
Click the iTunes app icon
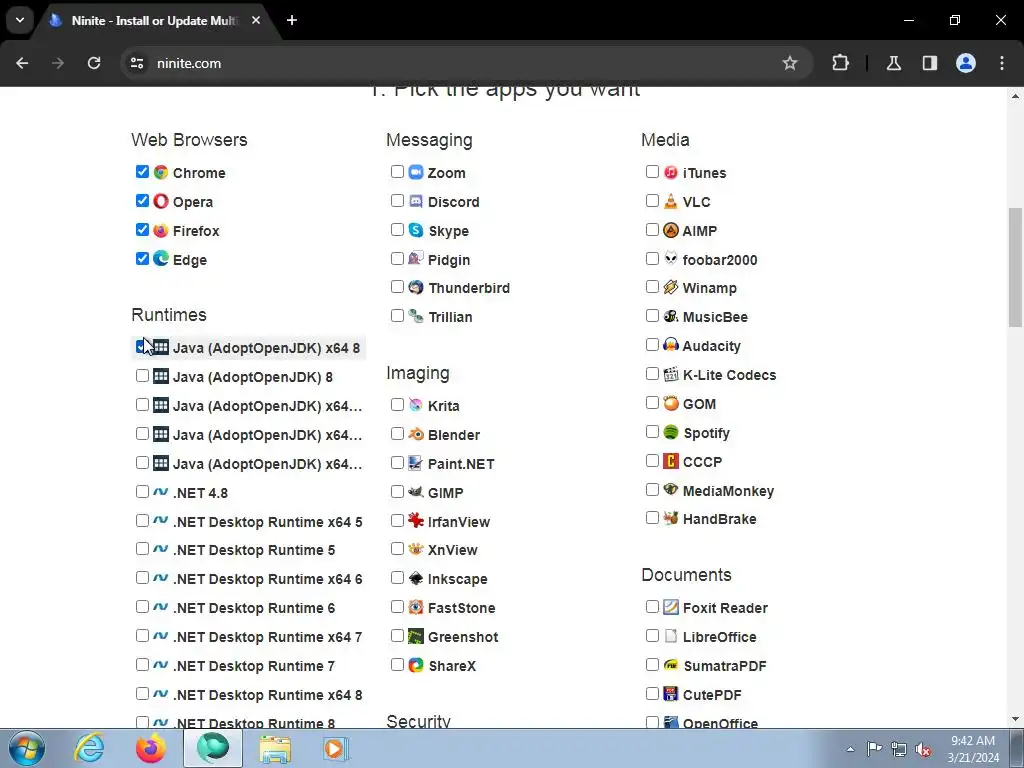671,172
